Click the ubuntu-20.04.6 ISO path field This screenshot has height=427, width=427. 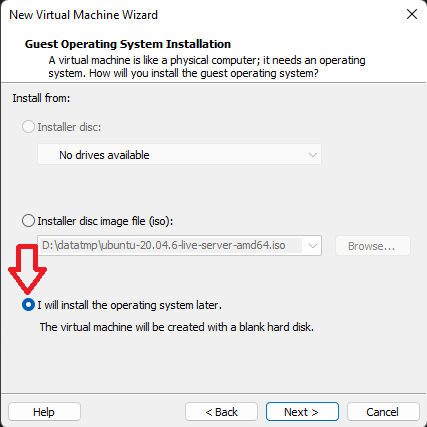coord(171,246)
